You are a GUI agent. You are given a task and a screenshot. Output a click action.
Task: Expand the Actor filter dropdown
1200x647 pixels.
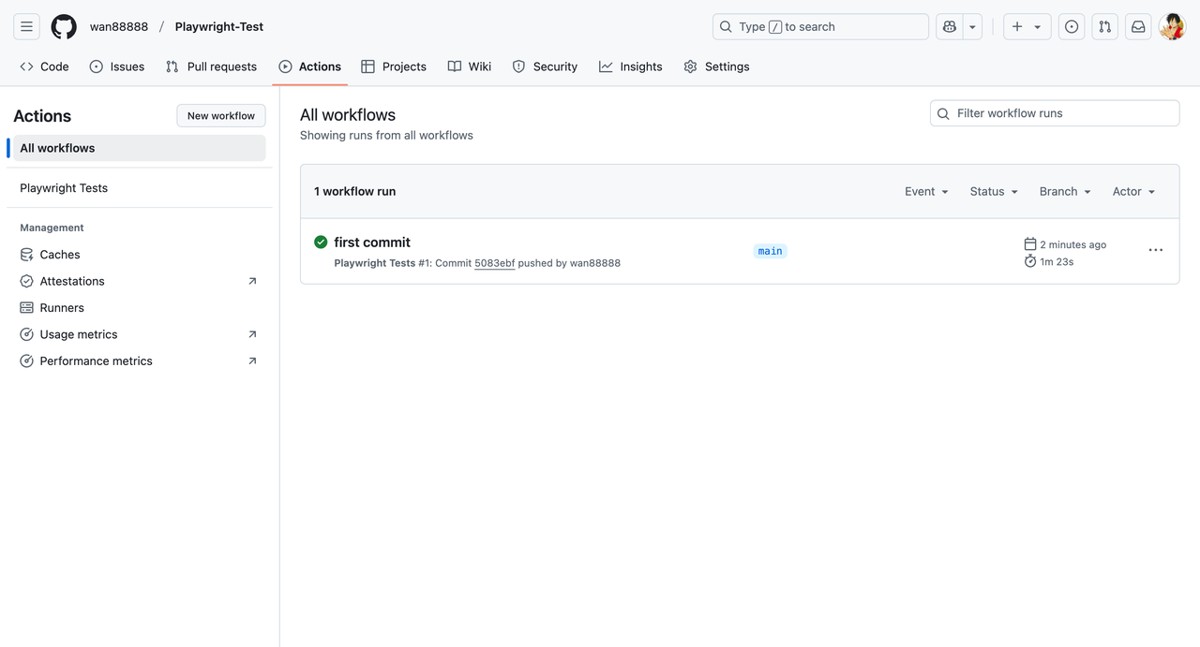point(1133,192)
